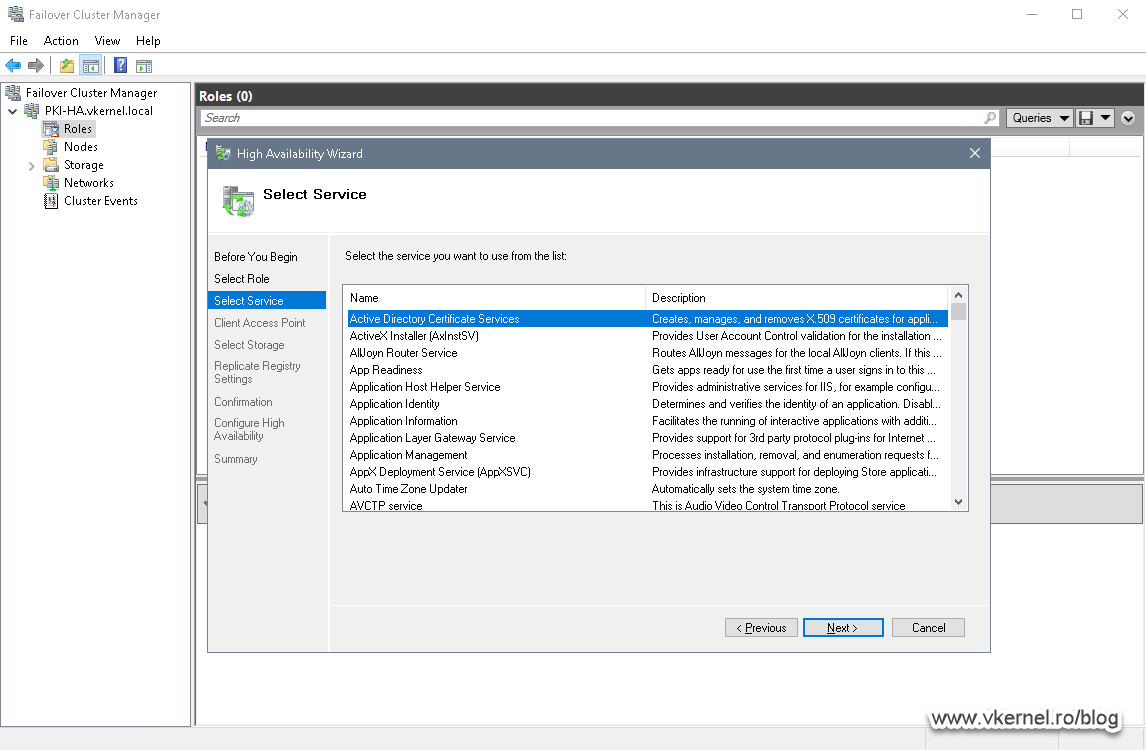Select the Storage tree item label
This screenshot has width=1146, height=750.
(83, 165)
